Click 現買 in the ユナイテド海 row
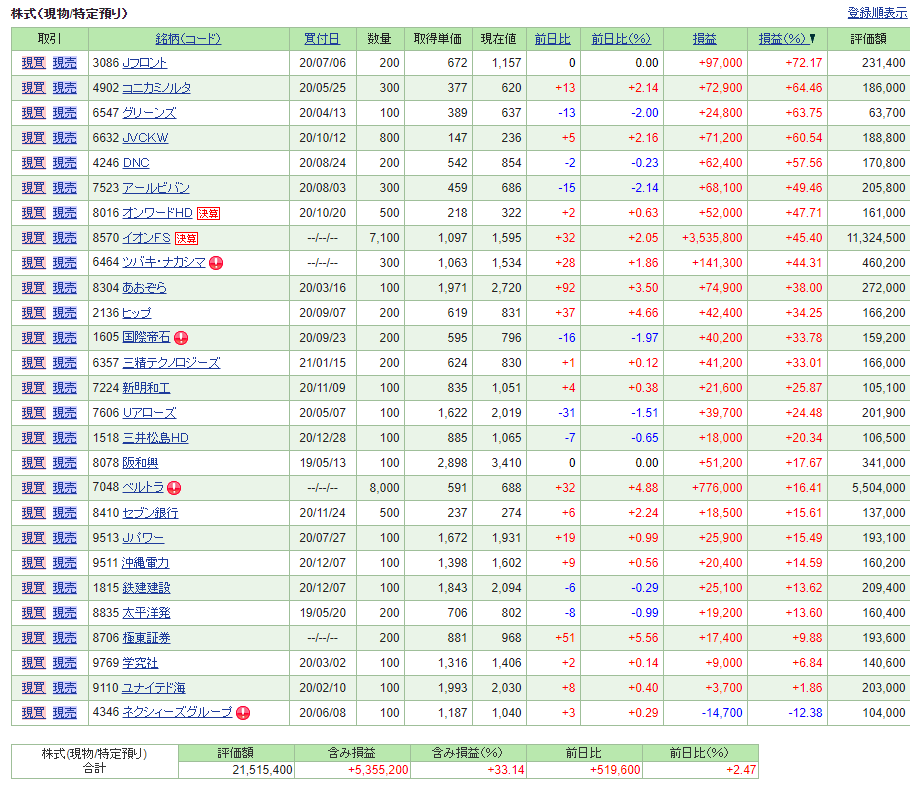This screenshot has width=910, height=785. pos(33,686)
